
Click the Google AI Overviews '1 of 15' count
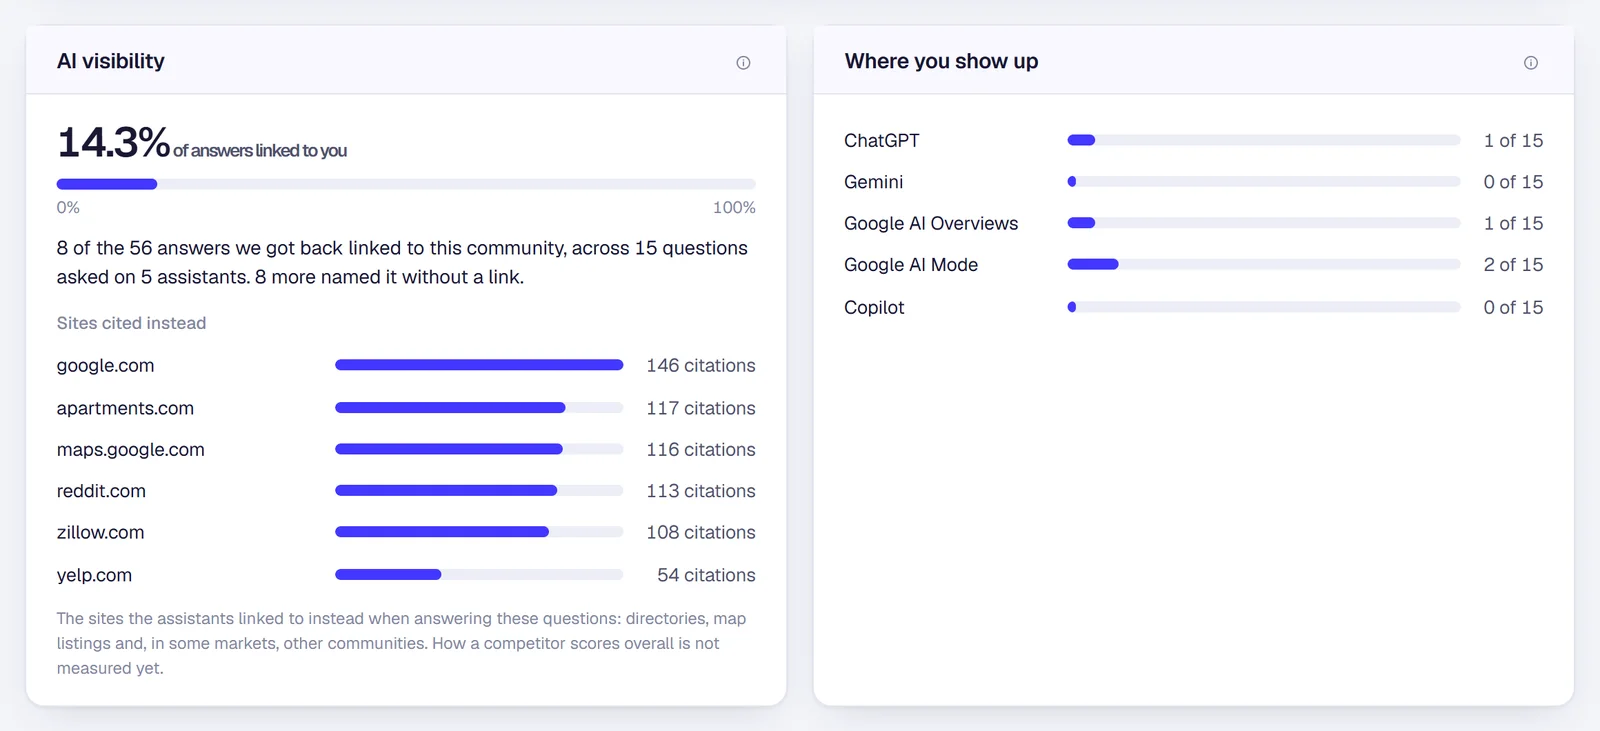[x=1513, y=224]
